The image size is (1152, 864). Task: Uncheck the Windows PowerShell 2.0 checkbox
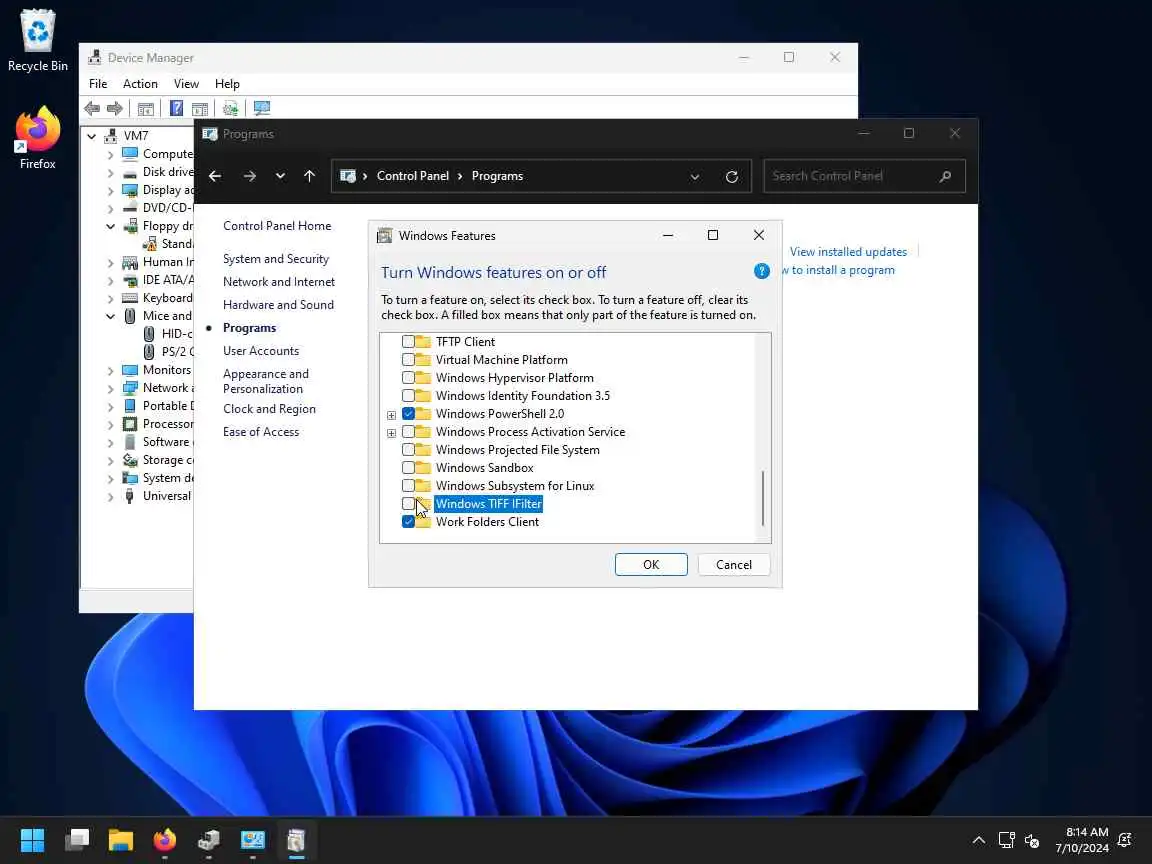(408, 414)
